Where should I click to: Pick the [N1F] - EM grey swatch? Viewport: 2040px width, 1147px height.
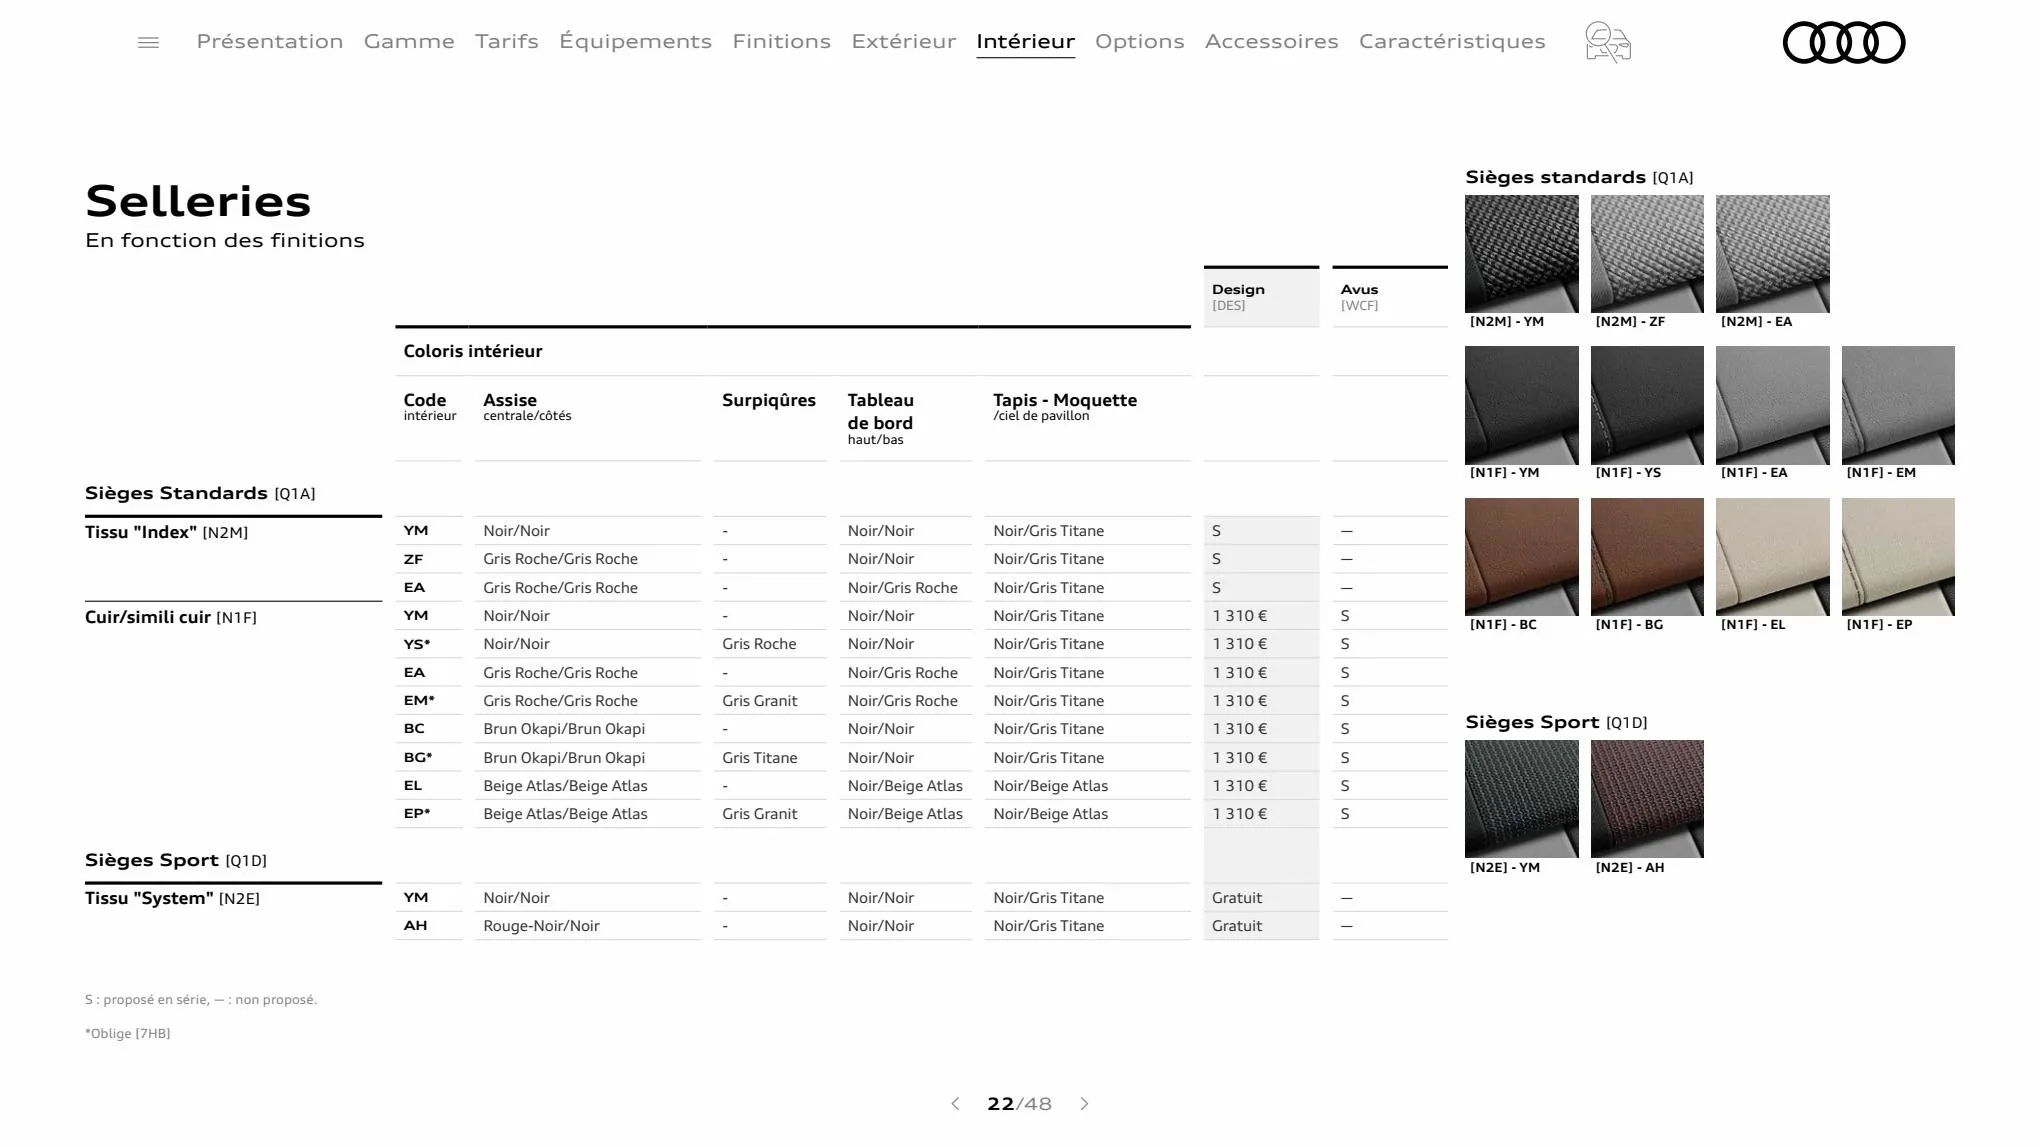coord(1898,405)
